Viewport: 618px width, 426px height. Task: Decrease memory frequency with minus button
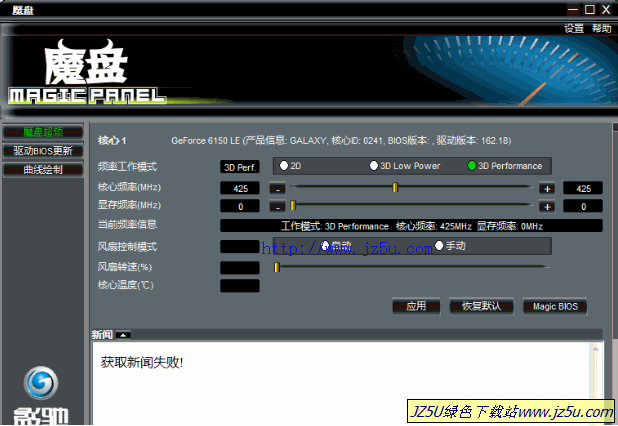coord(277,207)
